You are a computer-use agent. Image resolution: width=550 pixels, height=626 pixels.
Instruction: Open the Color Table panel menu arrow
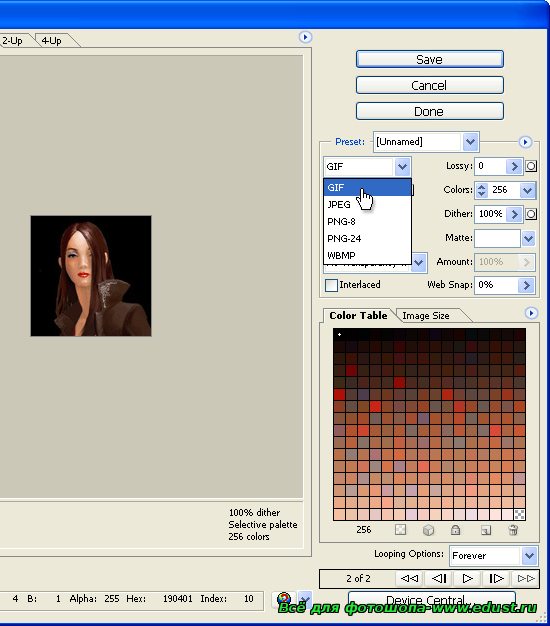pyautogui.click(x=531, y=313)
